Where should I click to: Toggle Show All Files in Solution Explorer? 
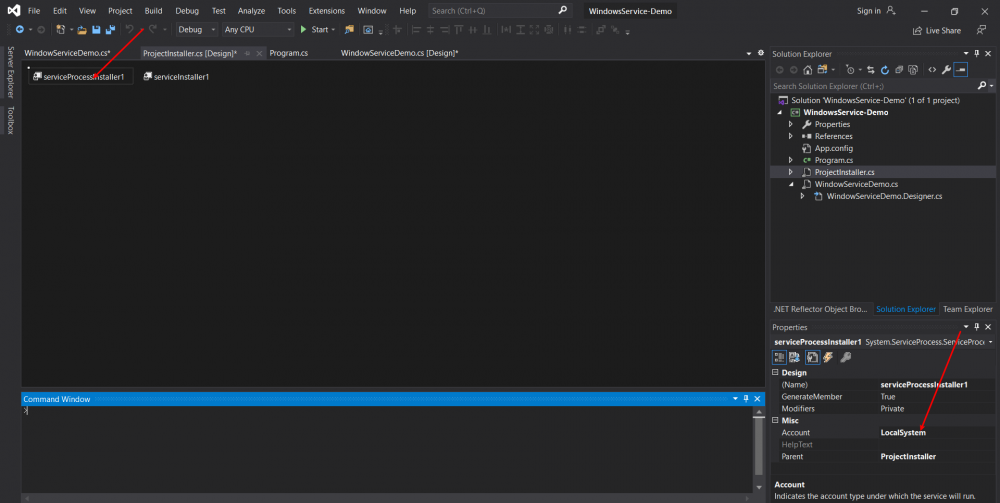[913, 70]
